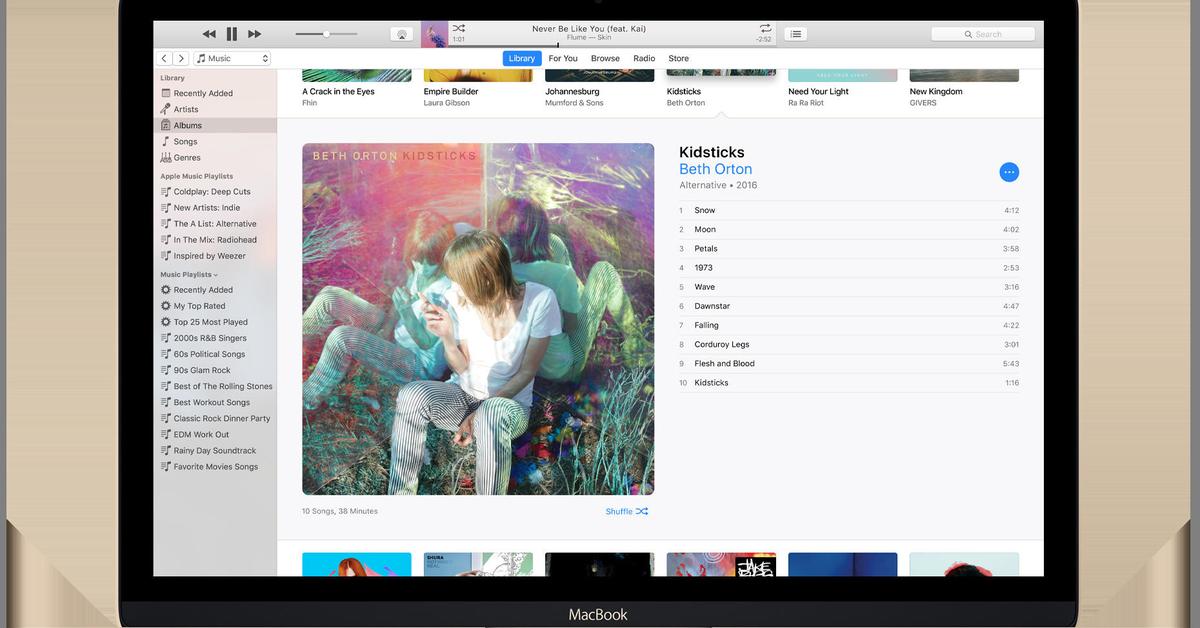1200x628 pixels.
Task: Open the Rainy Day Soundtrack playlist
Action: 215,450
